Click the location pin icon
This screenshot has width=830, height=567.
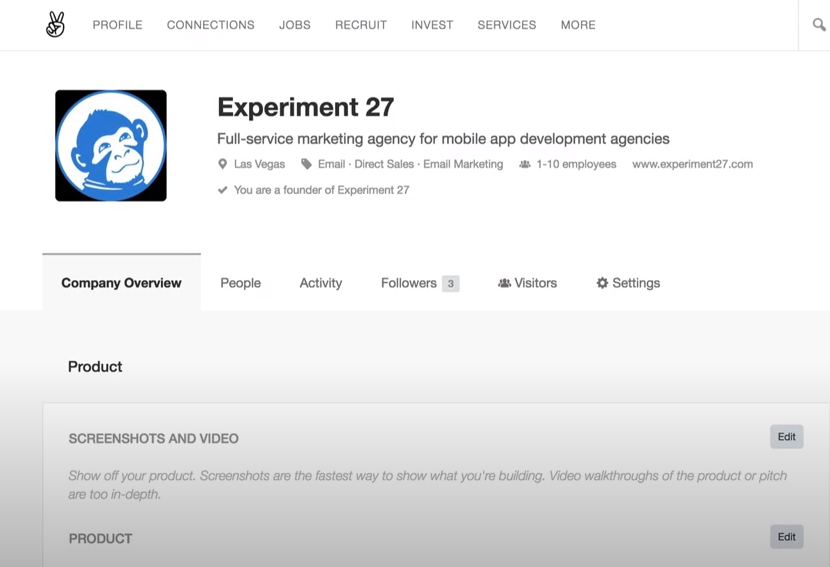(223, 164)
